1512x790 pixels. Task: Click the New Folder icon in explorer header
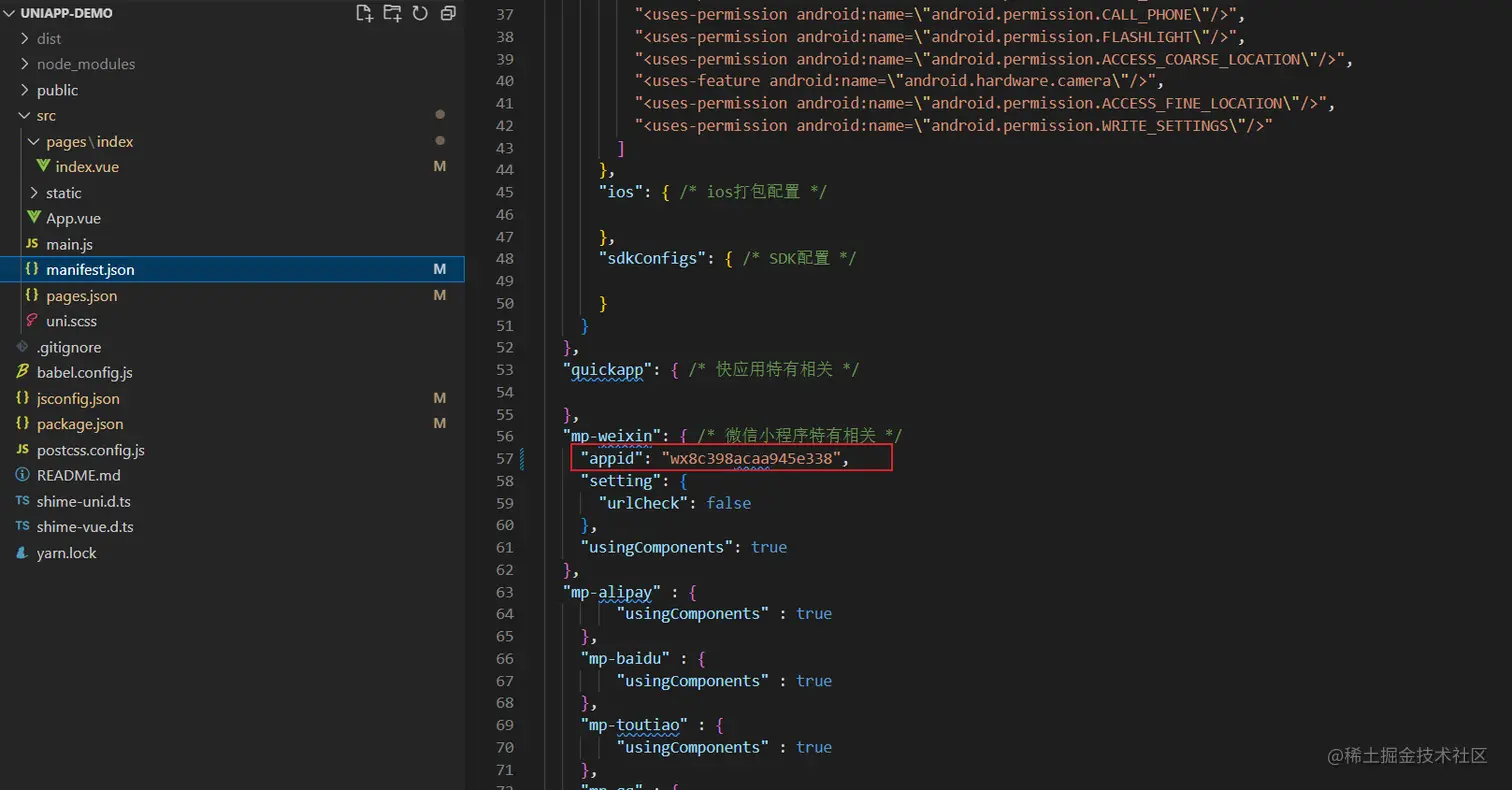click(392, 13)
